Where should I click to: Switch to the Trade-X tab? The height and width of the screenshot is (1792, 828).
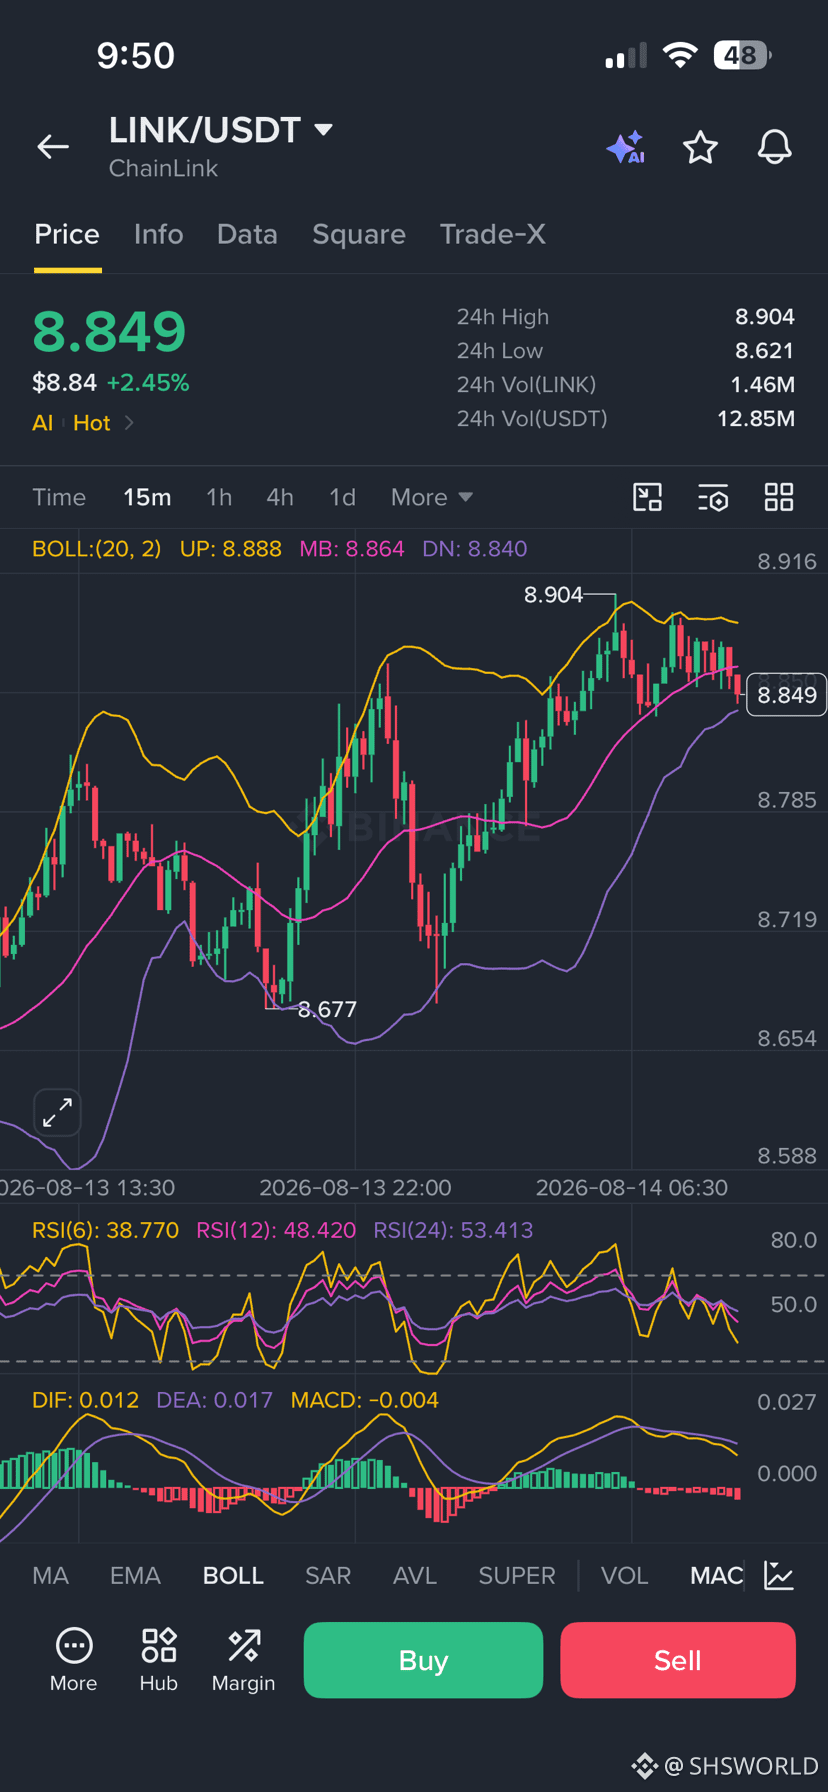coord(493,234)
